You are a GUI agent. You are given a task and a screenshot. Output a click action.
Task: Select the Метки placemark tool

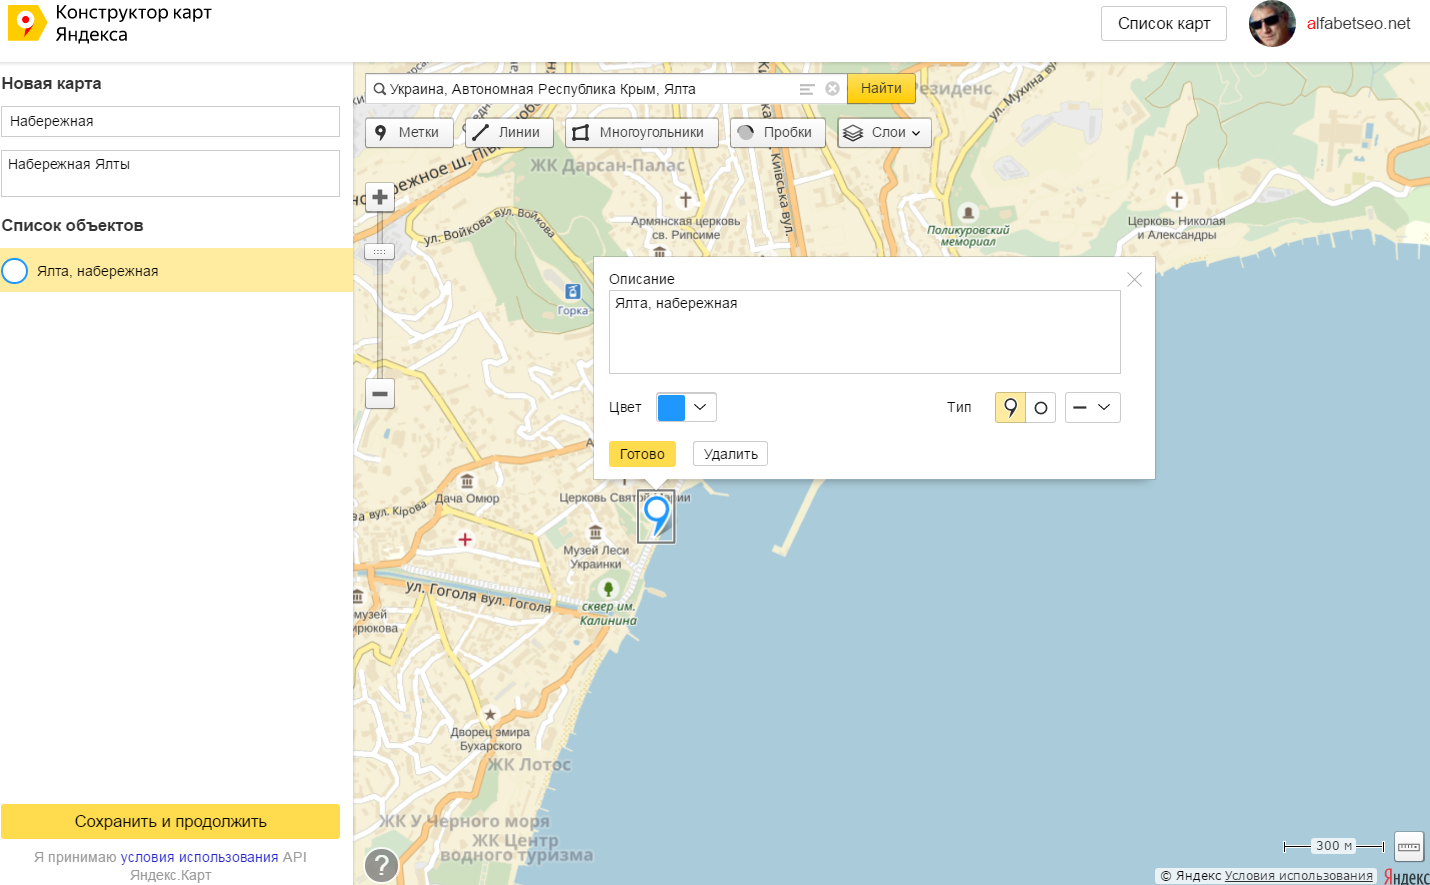tap(409, 132)
